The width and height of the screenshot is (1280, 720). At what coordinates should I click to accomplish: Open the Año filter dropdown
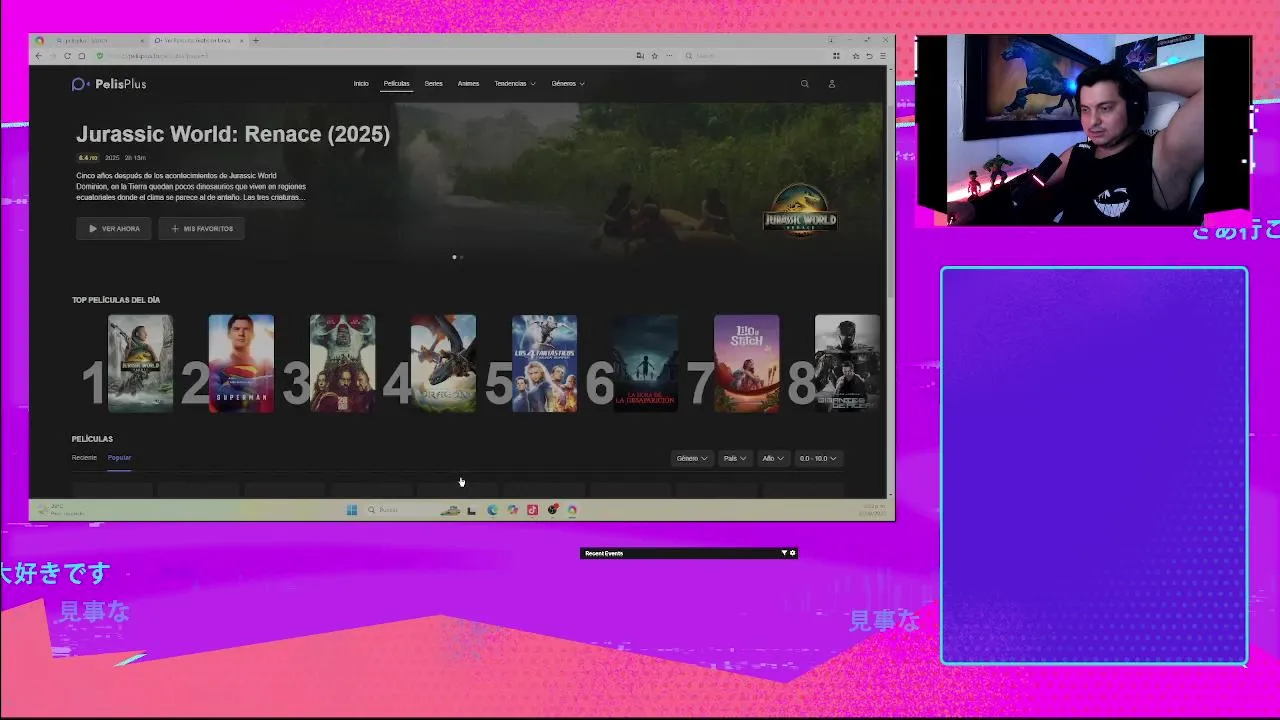tap(773, 458)
